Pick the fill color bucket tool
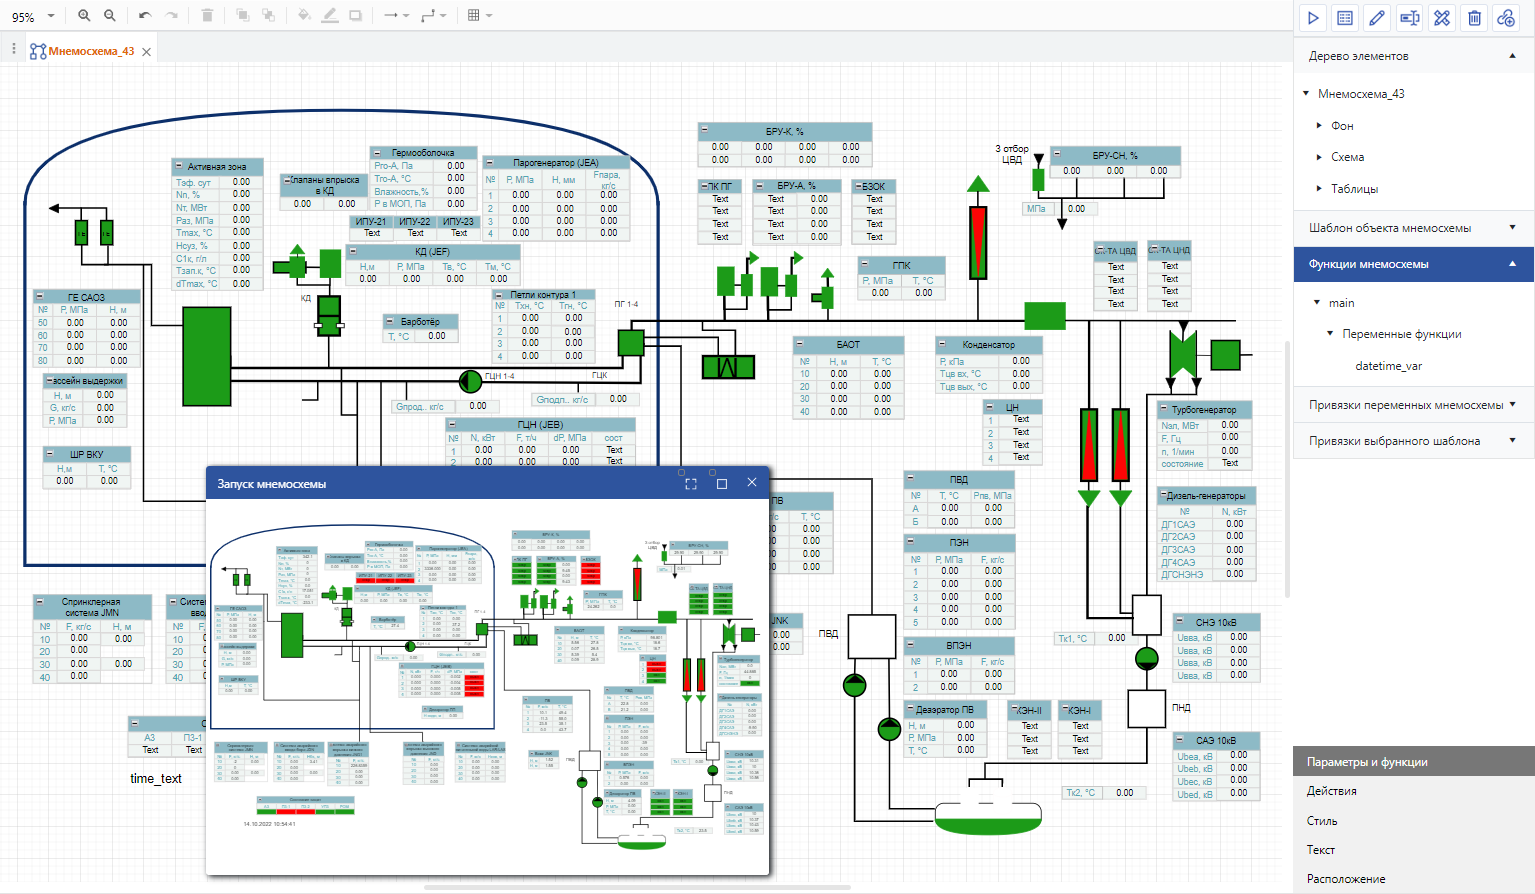Image resolution: width=1535 pixels, height=894 pixels. (304, 16)
